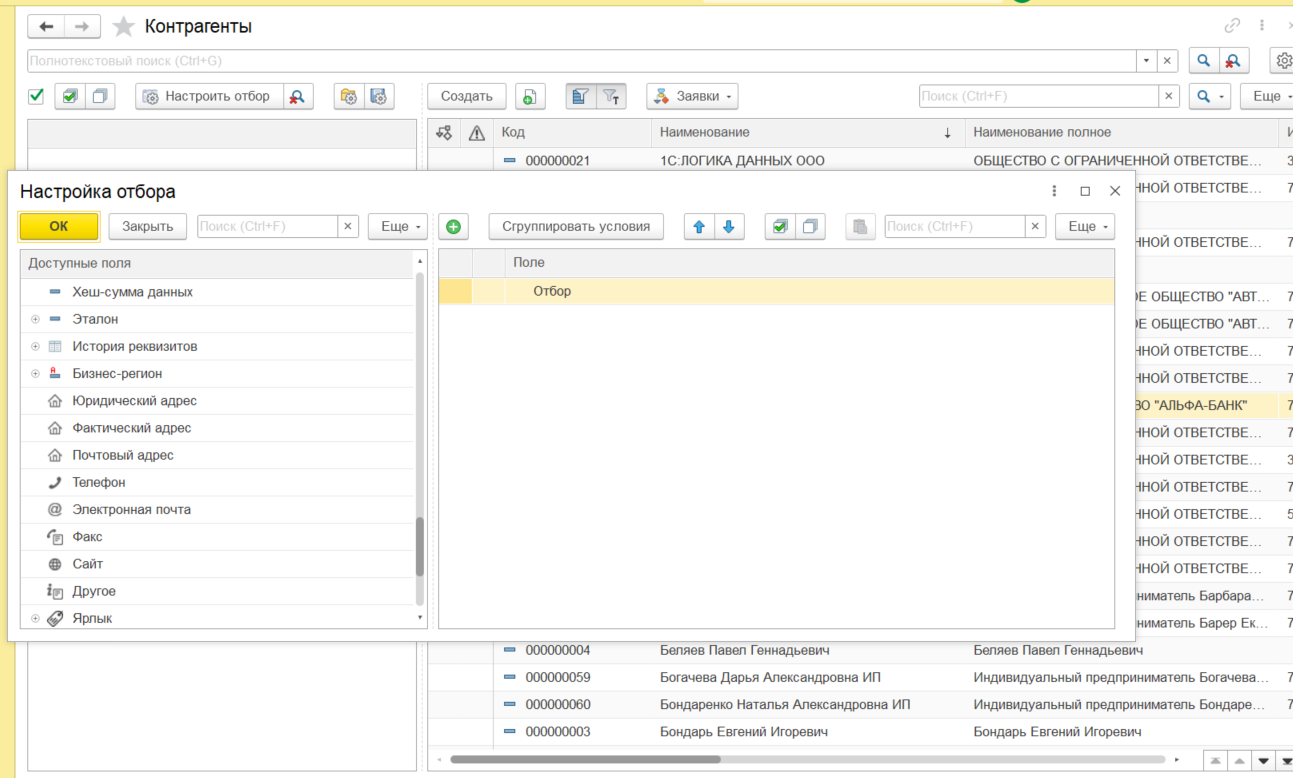Move the condition up with blue arrow
Image resolution: width=1293 pixels, height=778 pixels.
tap(699, 226)
